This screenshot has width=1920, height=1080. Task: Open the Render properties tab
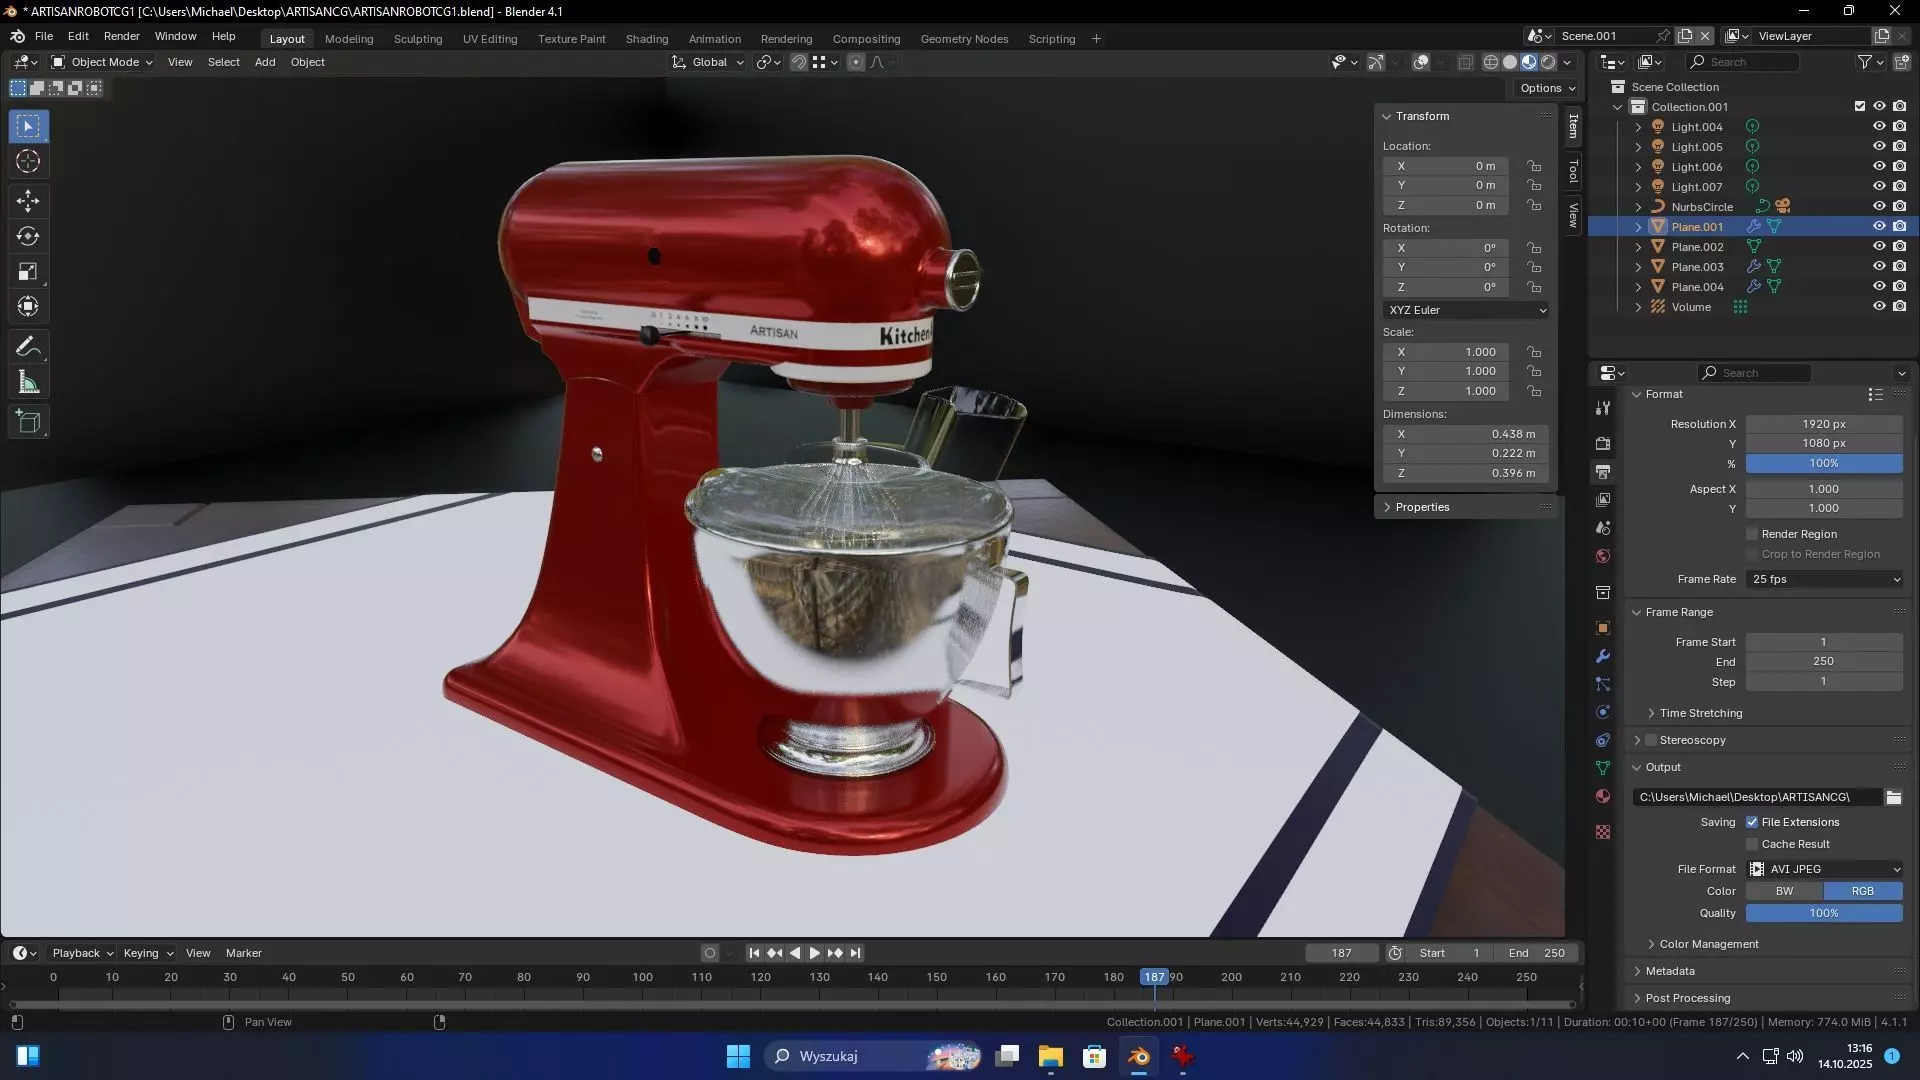coord(1603,443)
